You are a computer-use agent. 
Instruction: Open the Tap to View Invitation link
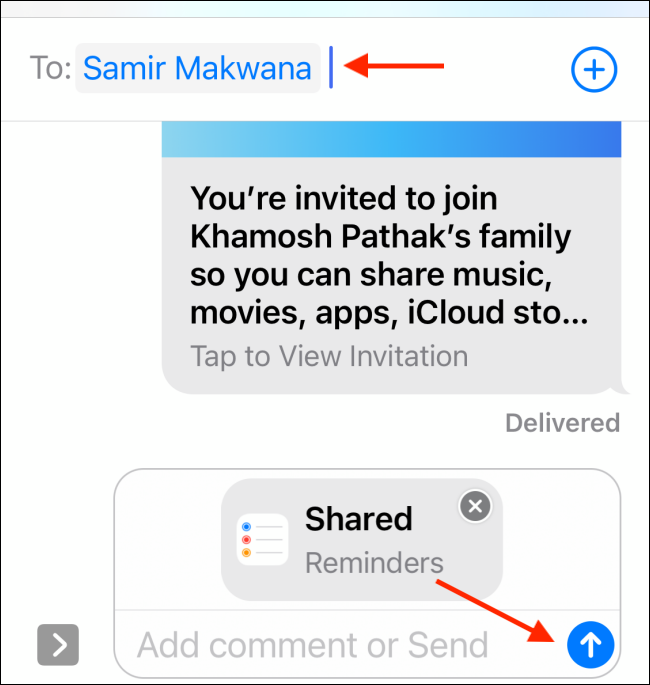click(x=329, y=356)
